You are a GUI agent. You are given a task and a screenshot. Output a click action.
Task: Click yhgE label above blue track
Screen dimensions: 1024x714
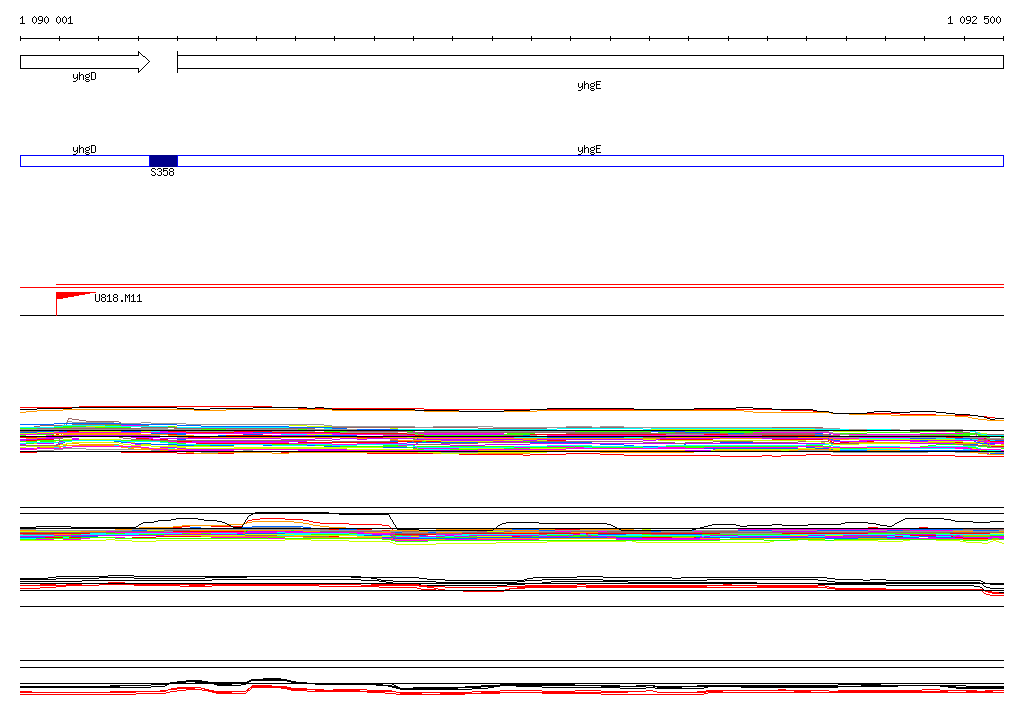(589, 150)
